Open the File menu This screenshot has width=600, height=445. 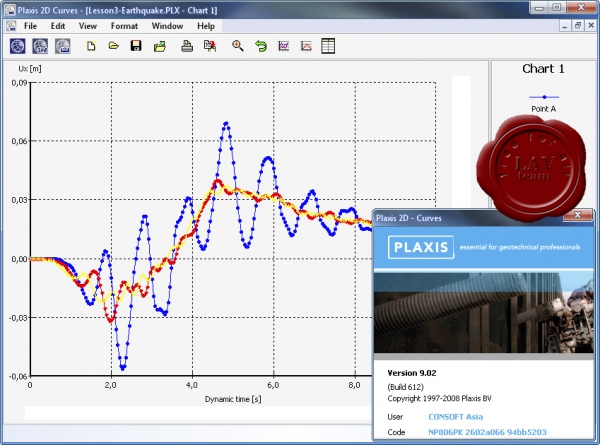coord(30,26)
